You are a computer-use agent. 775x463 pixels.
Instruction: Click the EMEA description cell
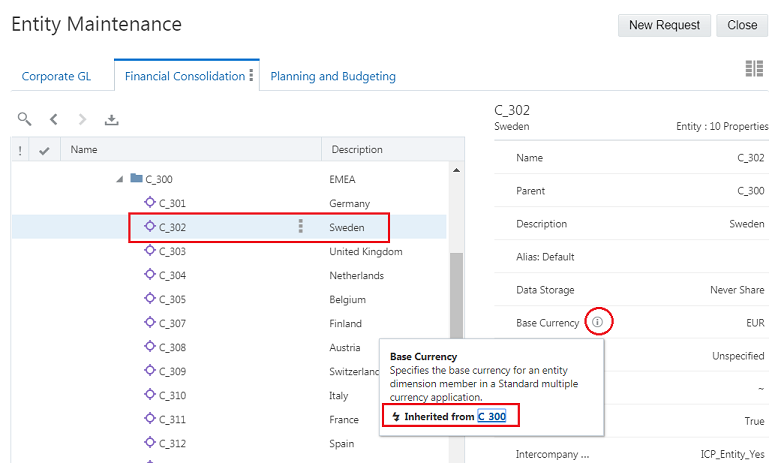click(x=342, y=179)
